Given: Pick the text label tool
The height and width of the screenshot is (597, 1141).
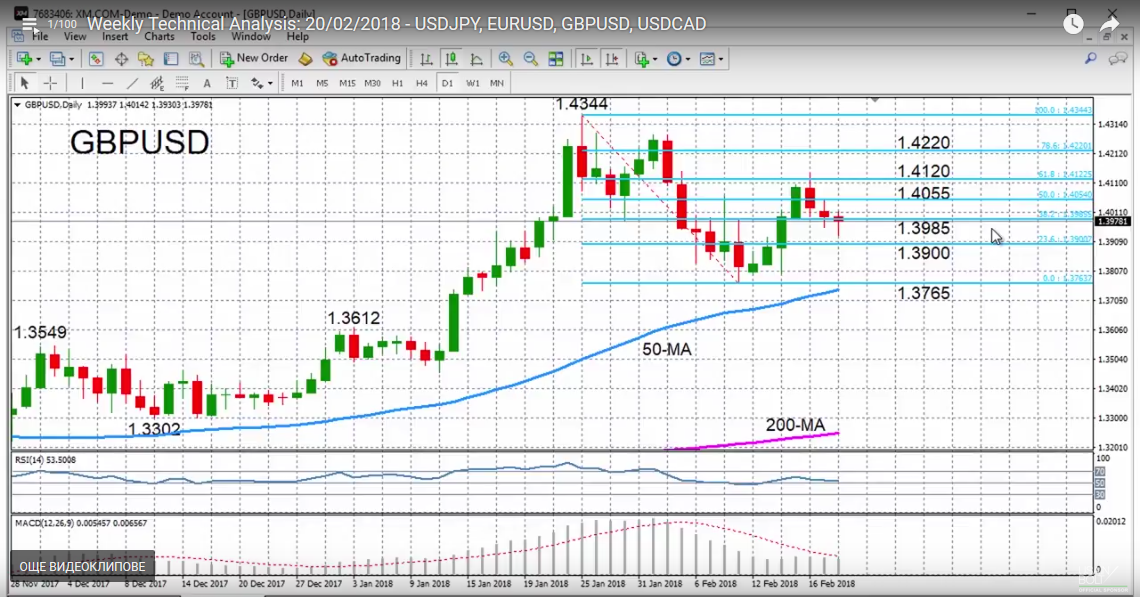Looking at the screenshot, I should pyautogui.click(x=207, y=83).
